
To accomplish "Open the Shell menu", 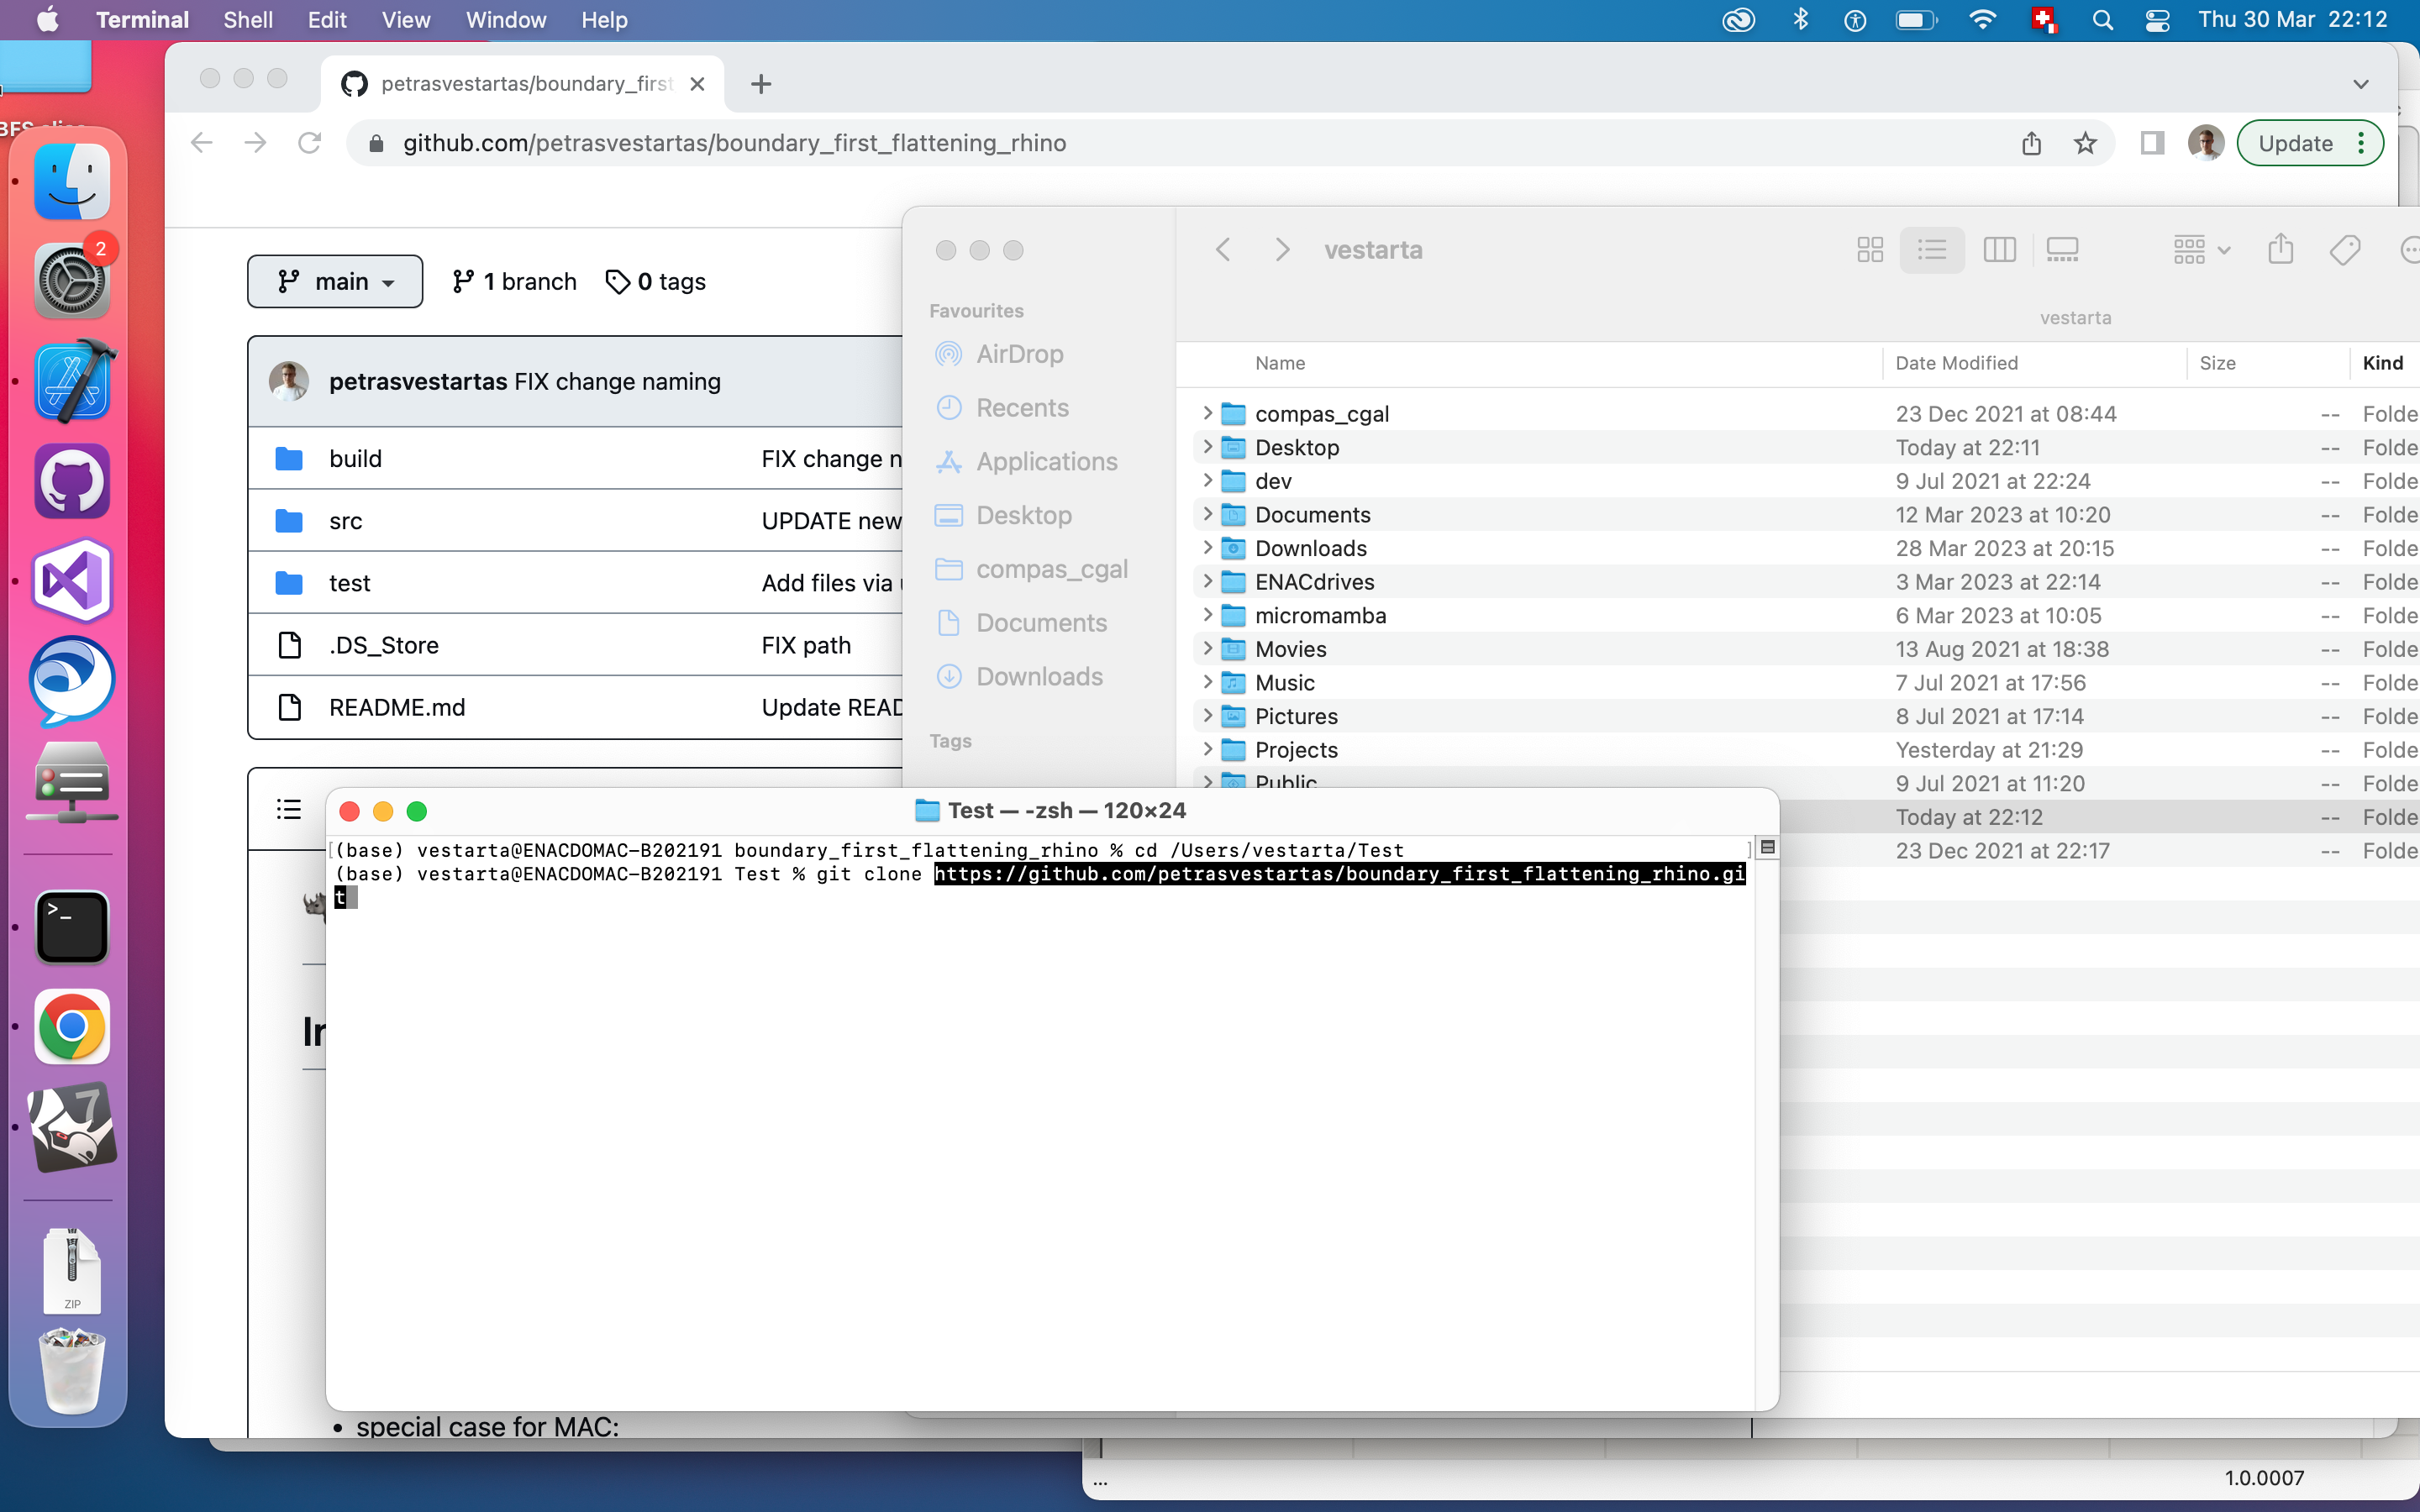I will pyautogui.click(x=247, y=20).
